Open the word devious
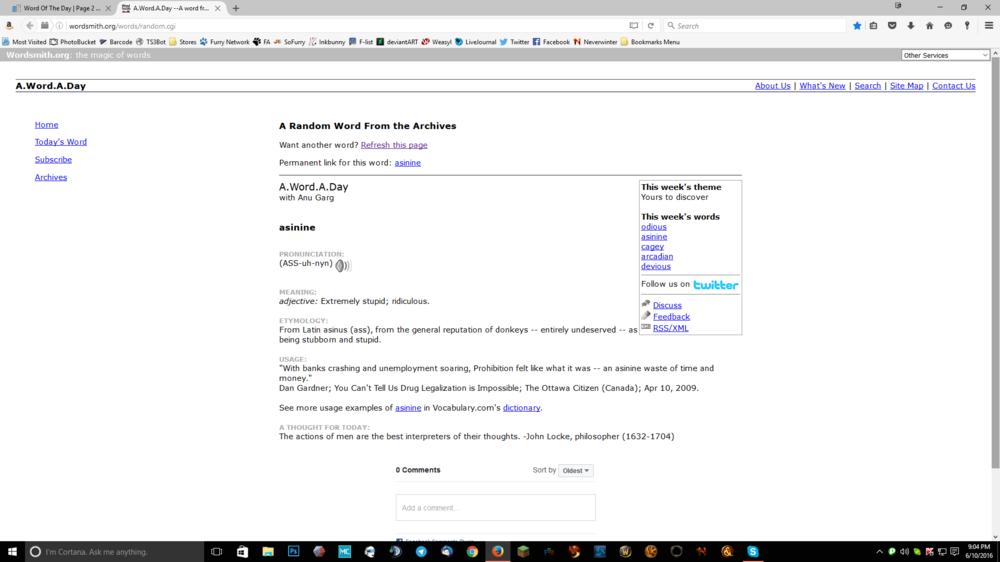Image resolution: width=1000 pixels, height=562 pixels. (656, 267)
